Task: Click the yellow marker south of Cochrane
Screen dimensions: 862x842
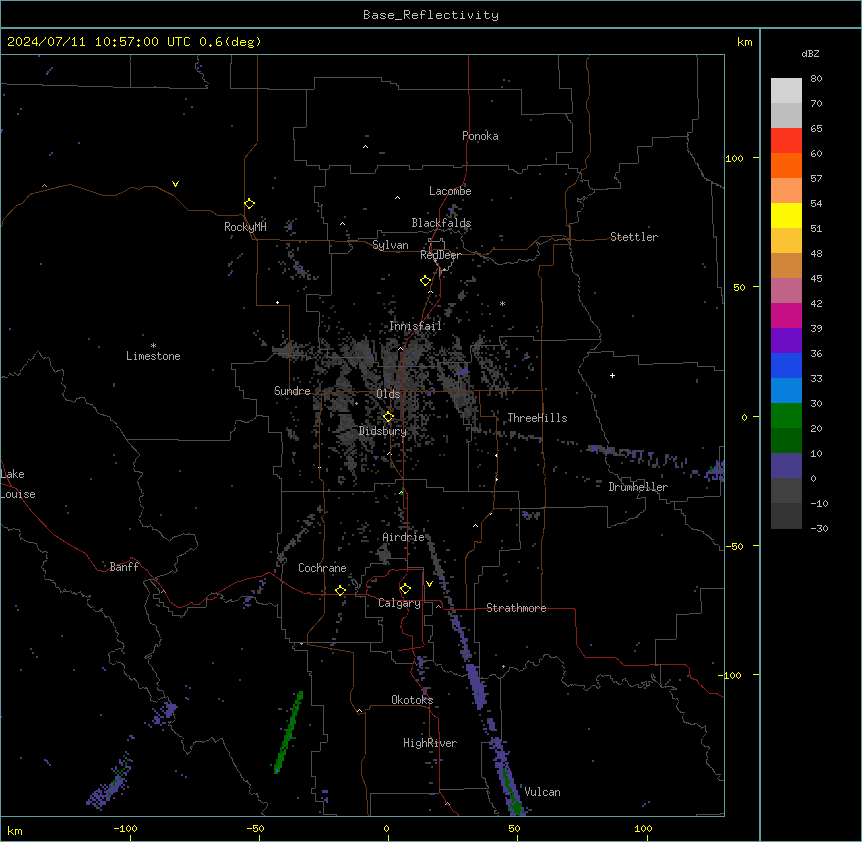Action: tap(340, 591)
